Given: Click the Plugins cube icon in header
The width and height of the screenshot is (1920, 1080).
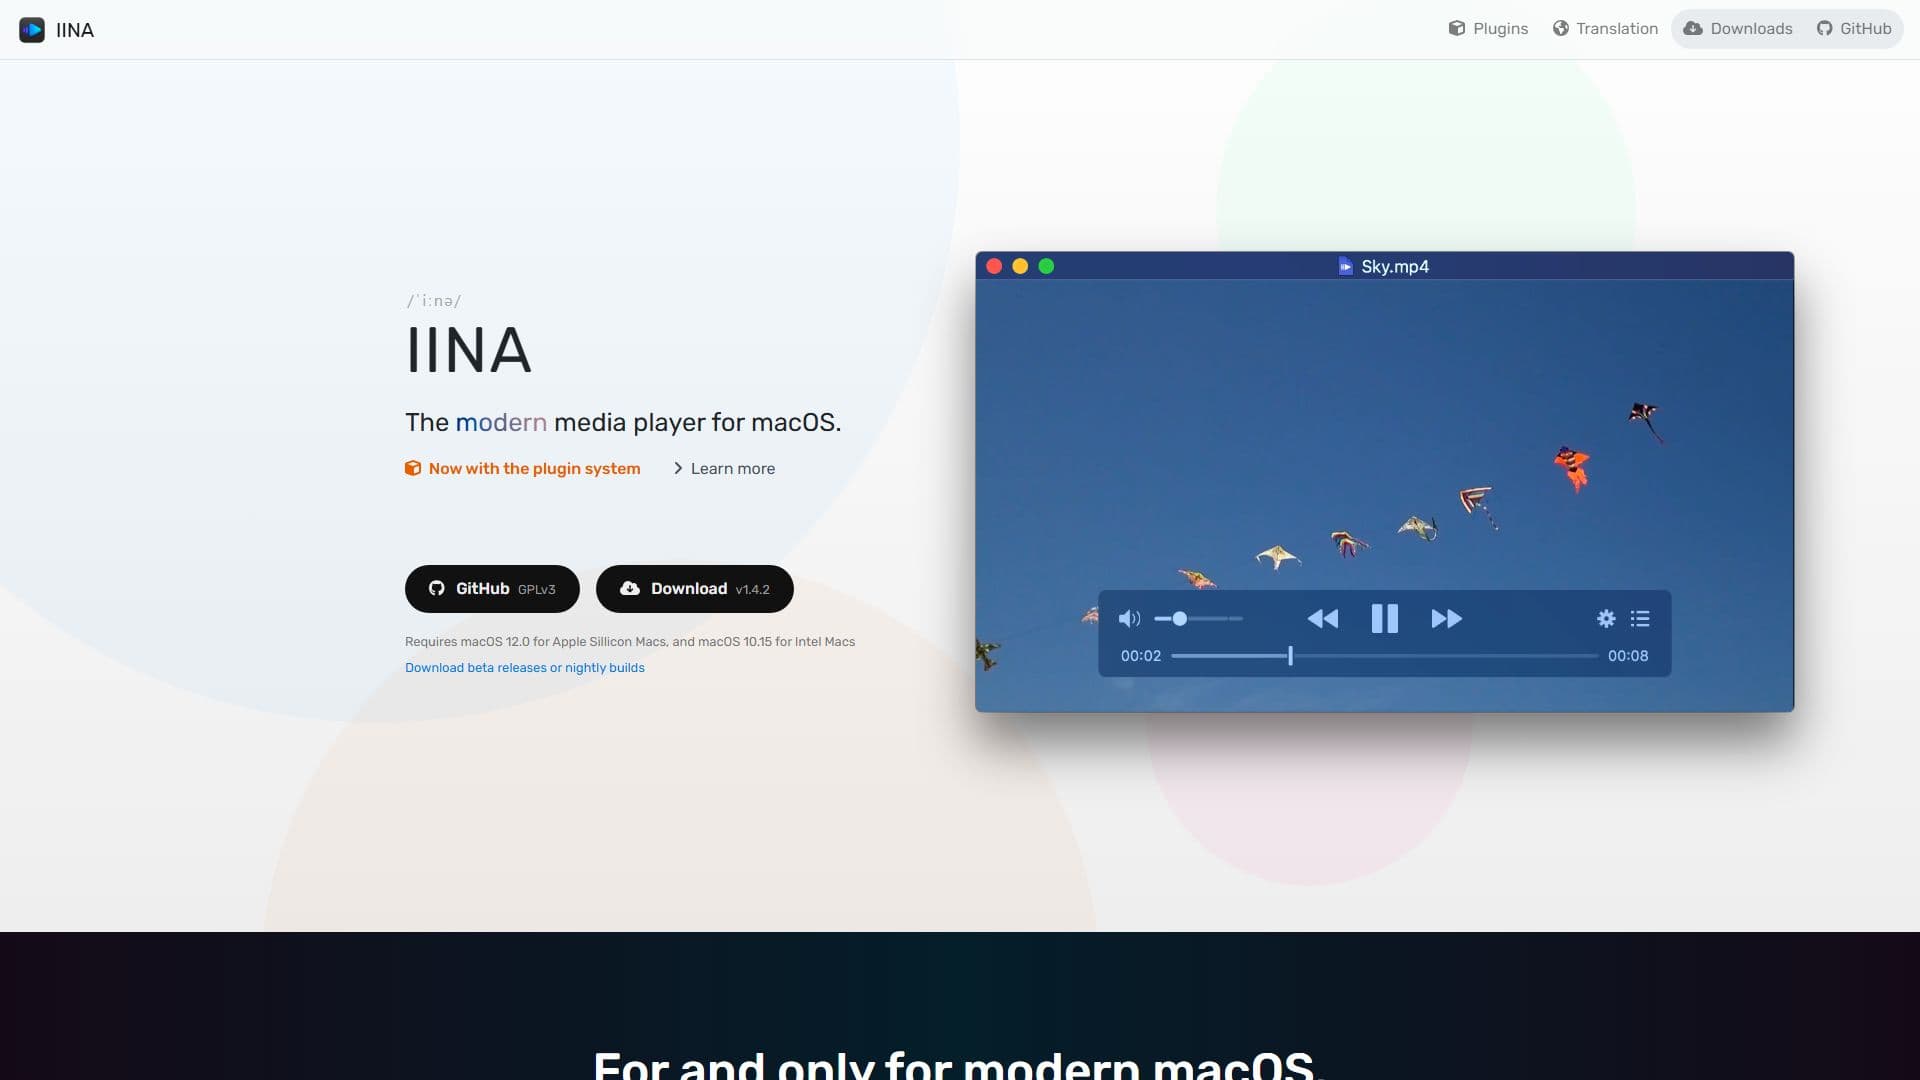Looking at the screenshot, I should pos(1457,28).
